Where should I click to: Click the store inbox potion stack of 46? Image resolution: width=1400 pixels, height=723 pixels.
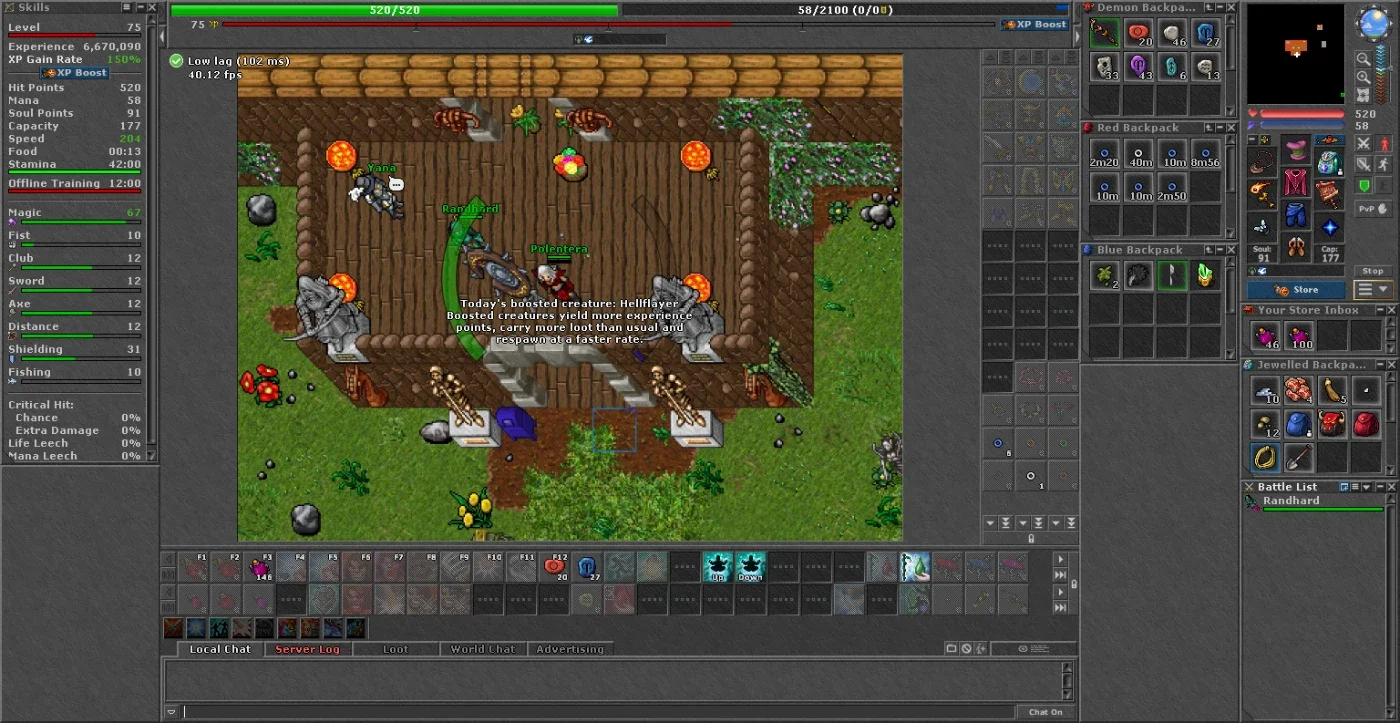[x=1264, y=335]
